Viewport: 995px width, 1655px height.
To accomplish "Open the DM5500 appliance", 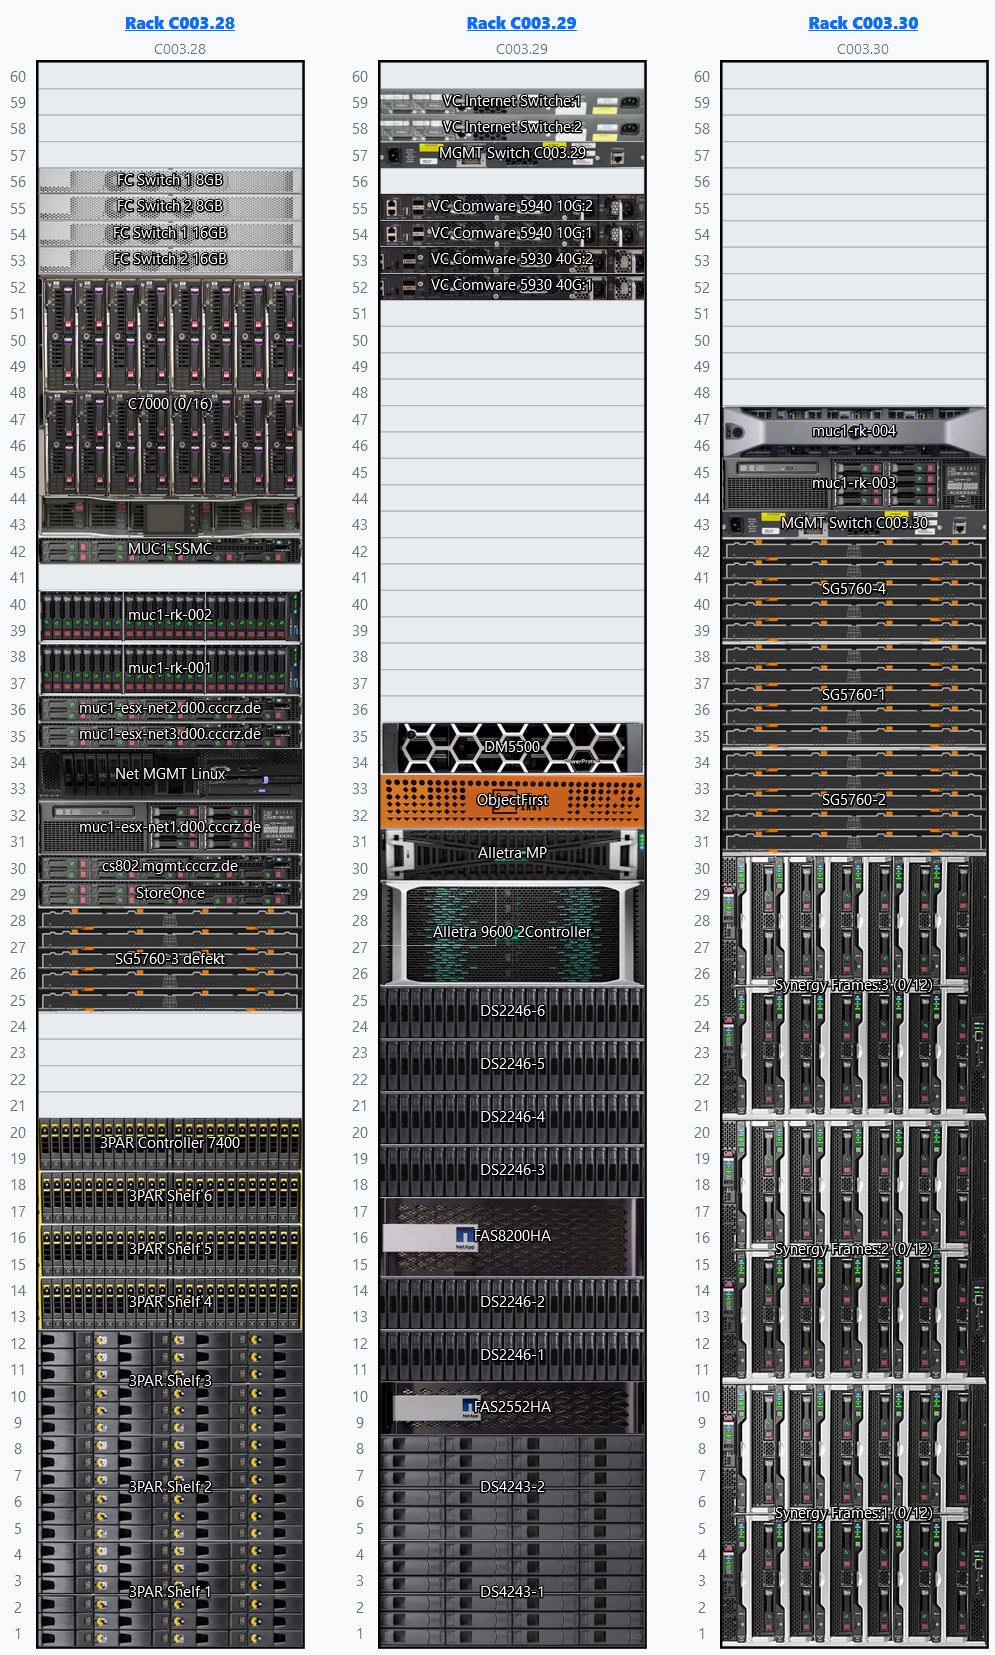I will [512, 748].
